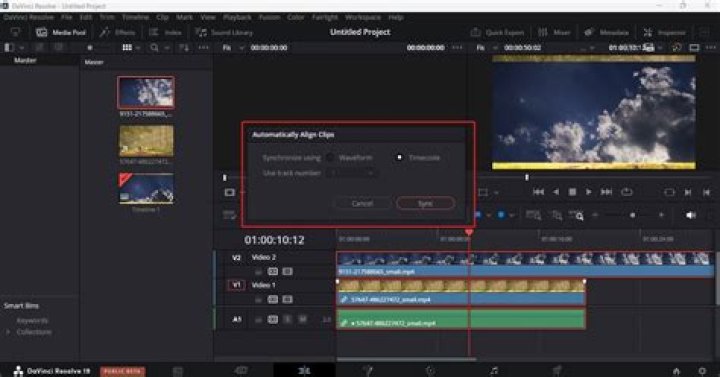This screenshot has width=720, height=377.
Task: Go to last frame in viewer
Action: 606,192
